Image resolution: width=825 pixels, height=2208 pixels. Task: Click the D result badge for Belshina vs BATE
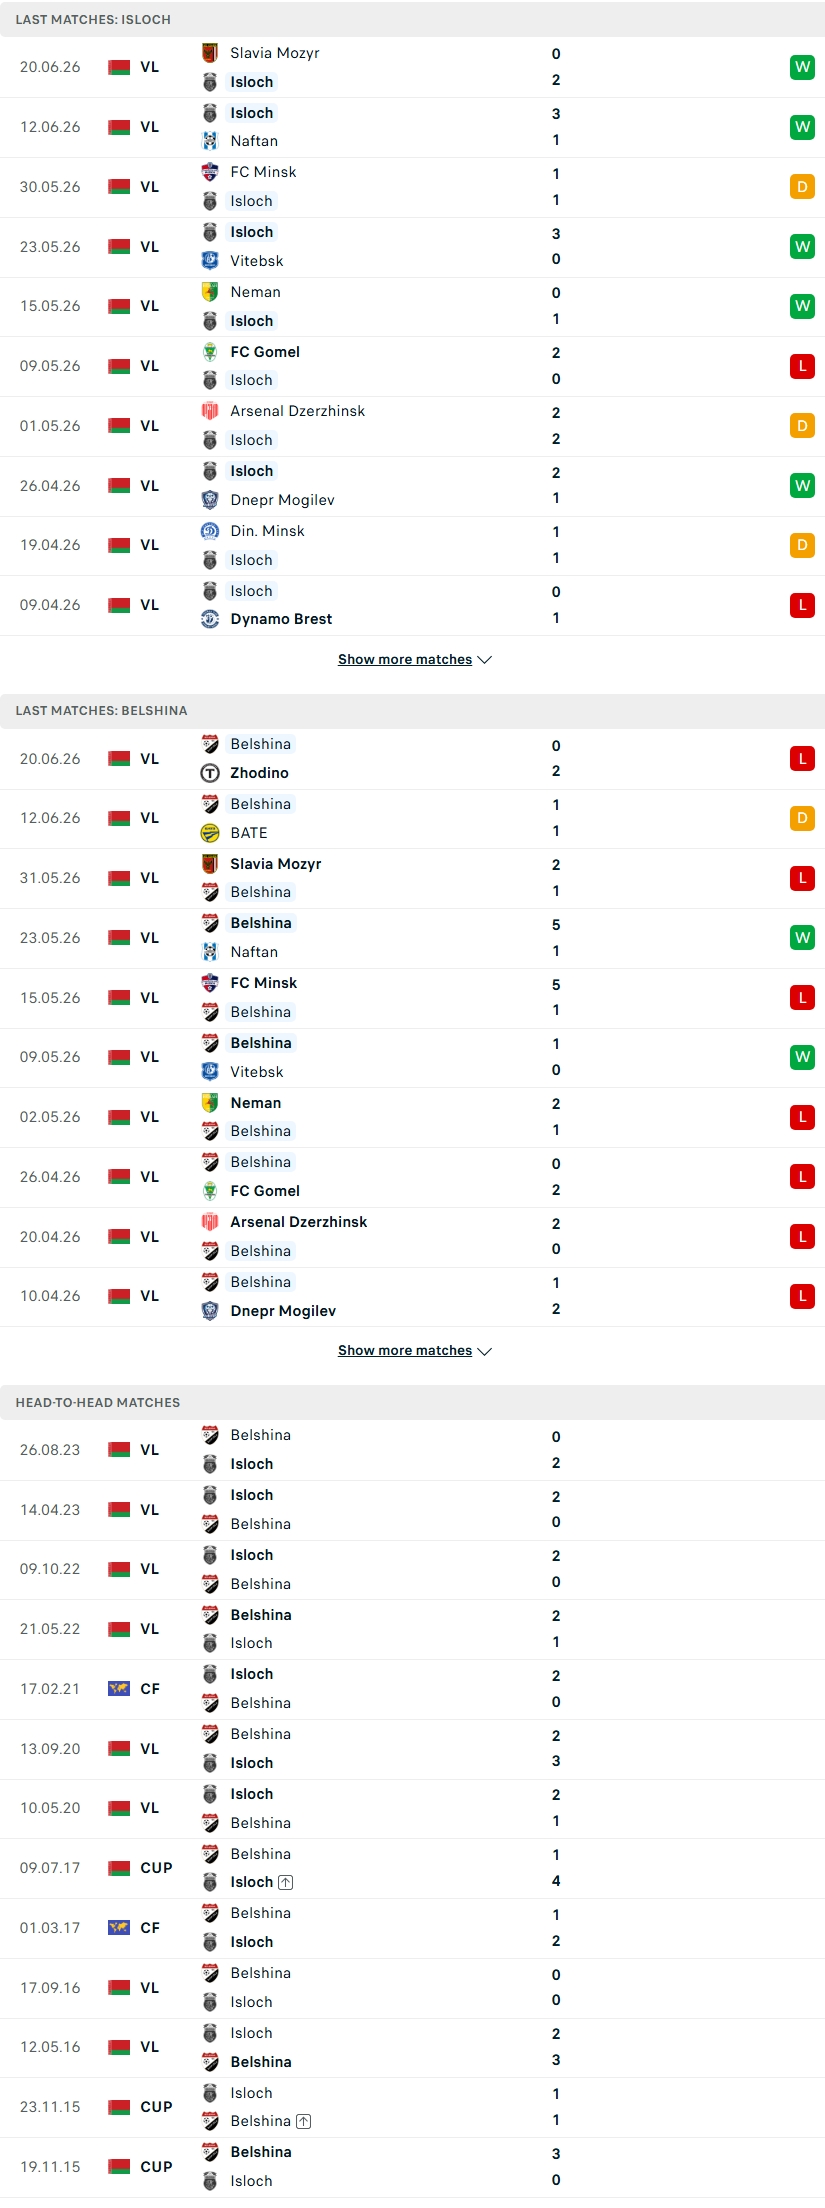pos(802,818)
